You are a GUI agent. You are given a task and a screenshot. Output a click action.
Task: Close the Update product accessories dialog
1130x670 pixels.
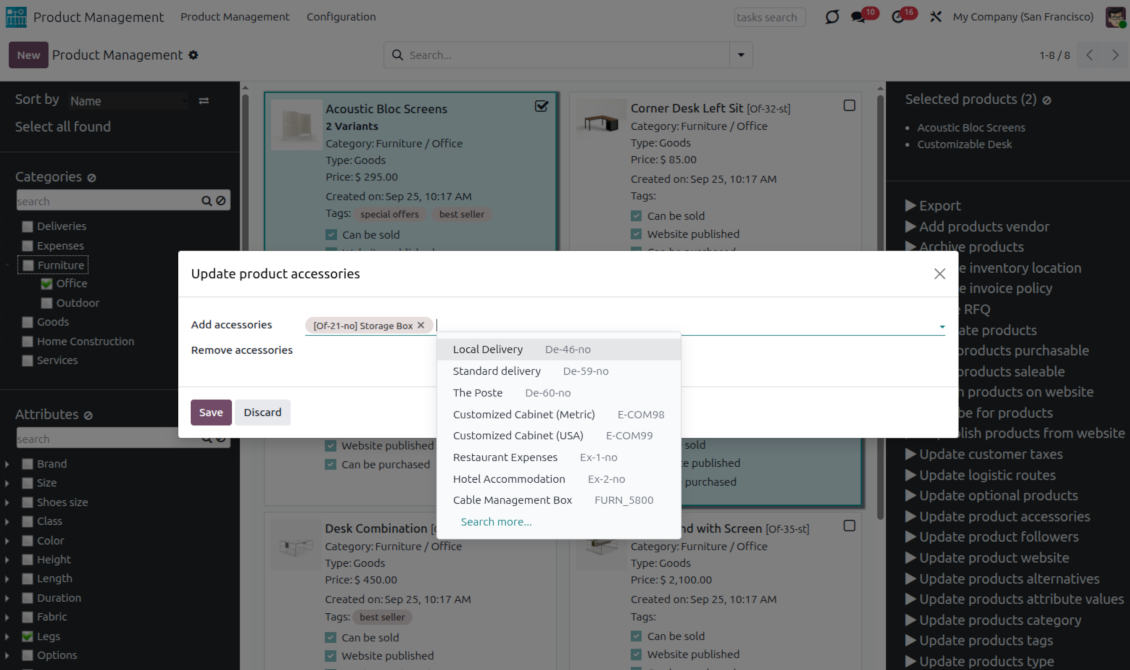coord(939,274)
